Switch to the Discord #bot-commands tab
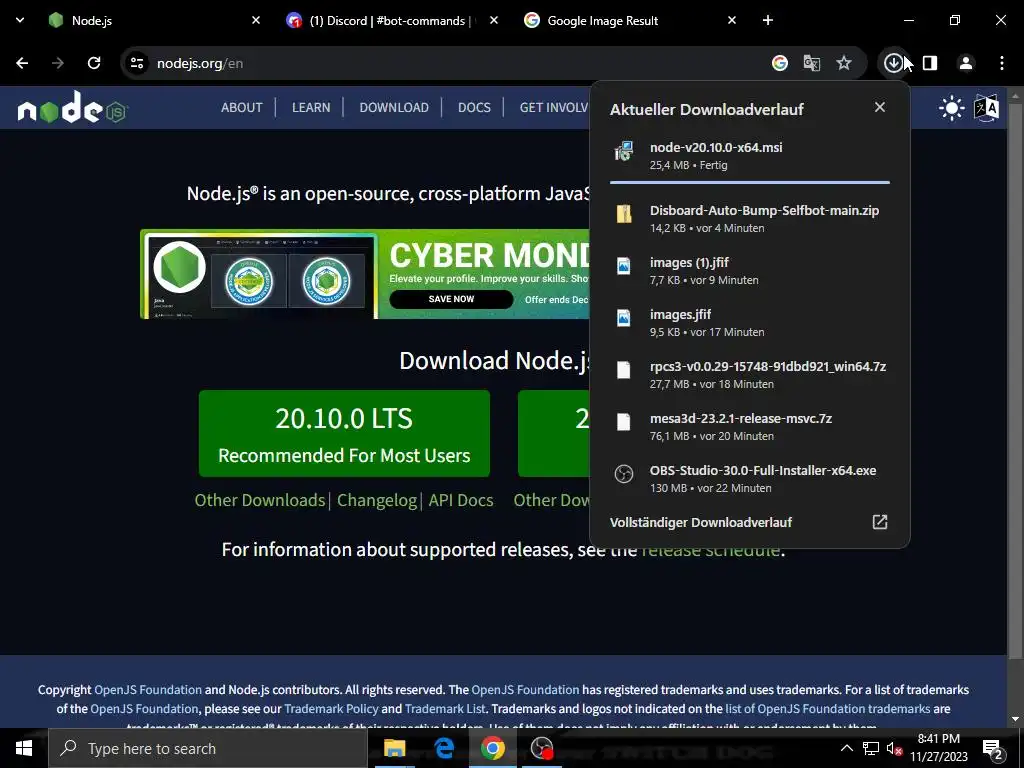This screenshot has height=768, width=1024. pos(392,20)
